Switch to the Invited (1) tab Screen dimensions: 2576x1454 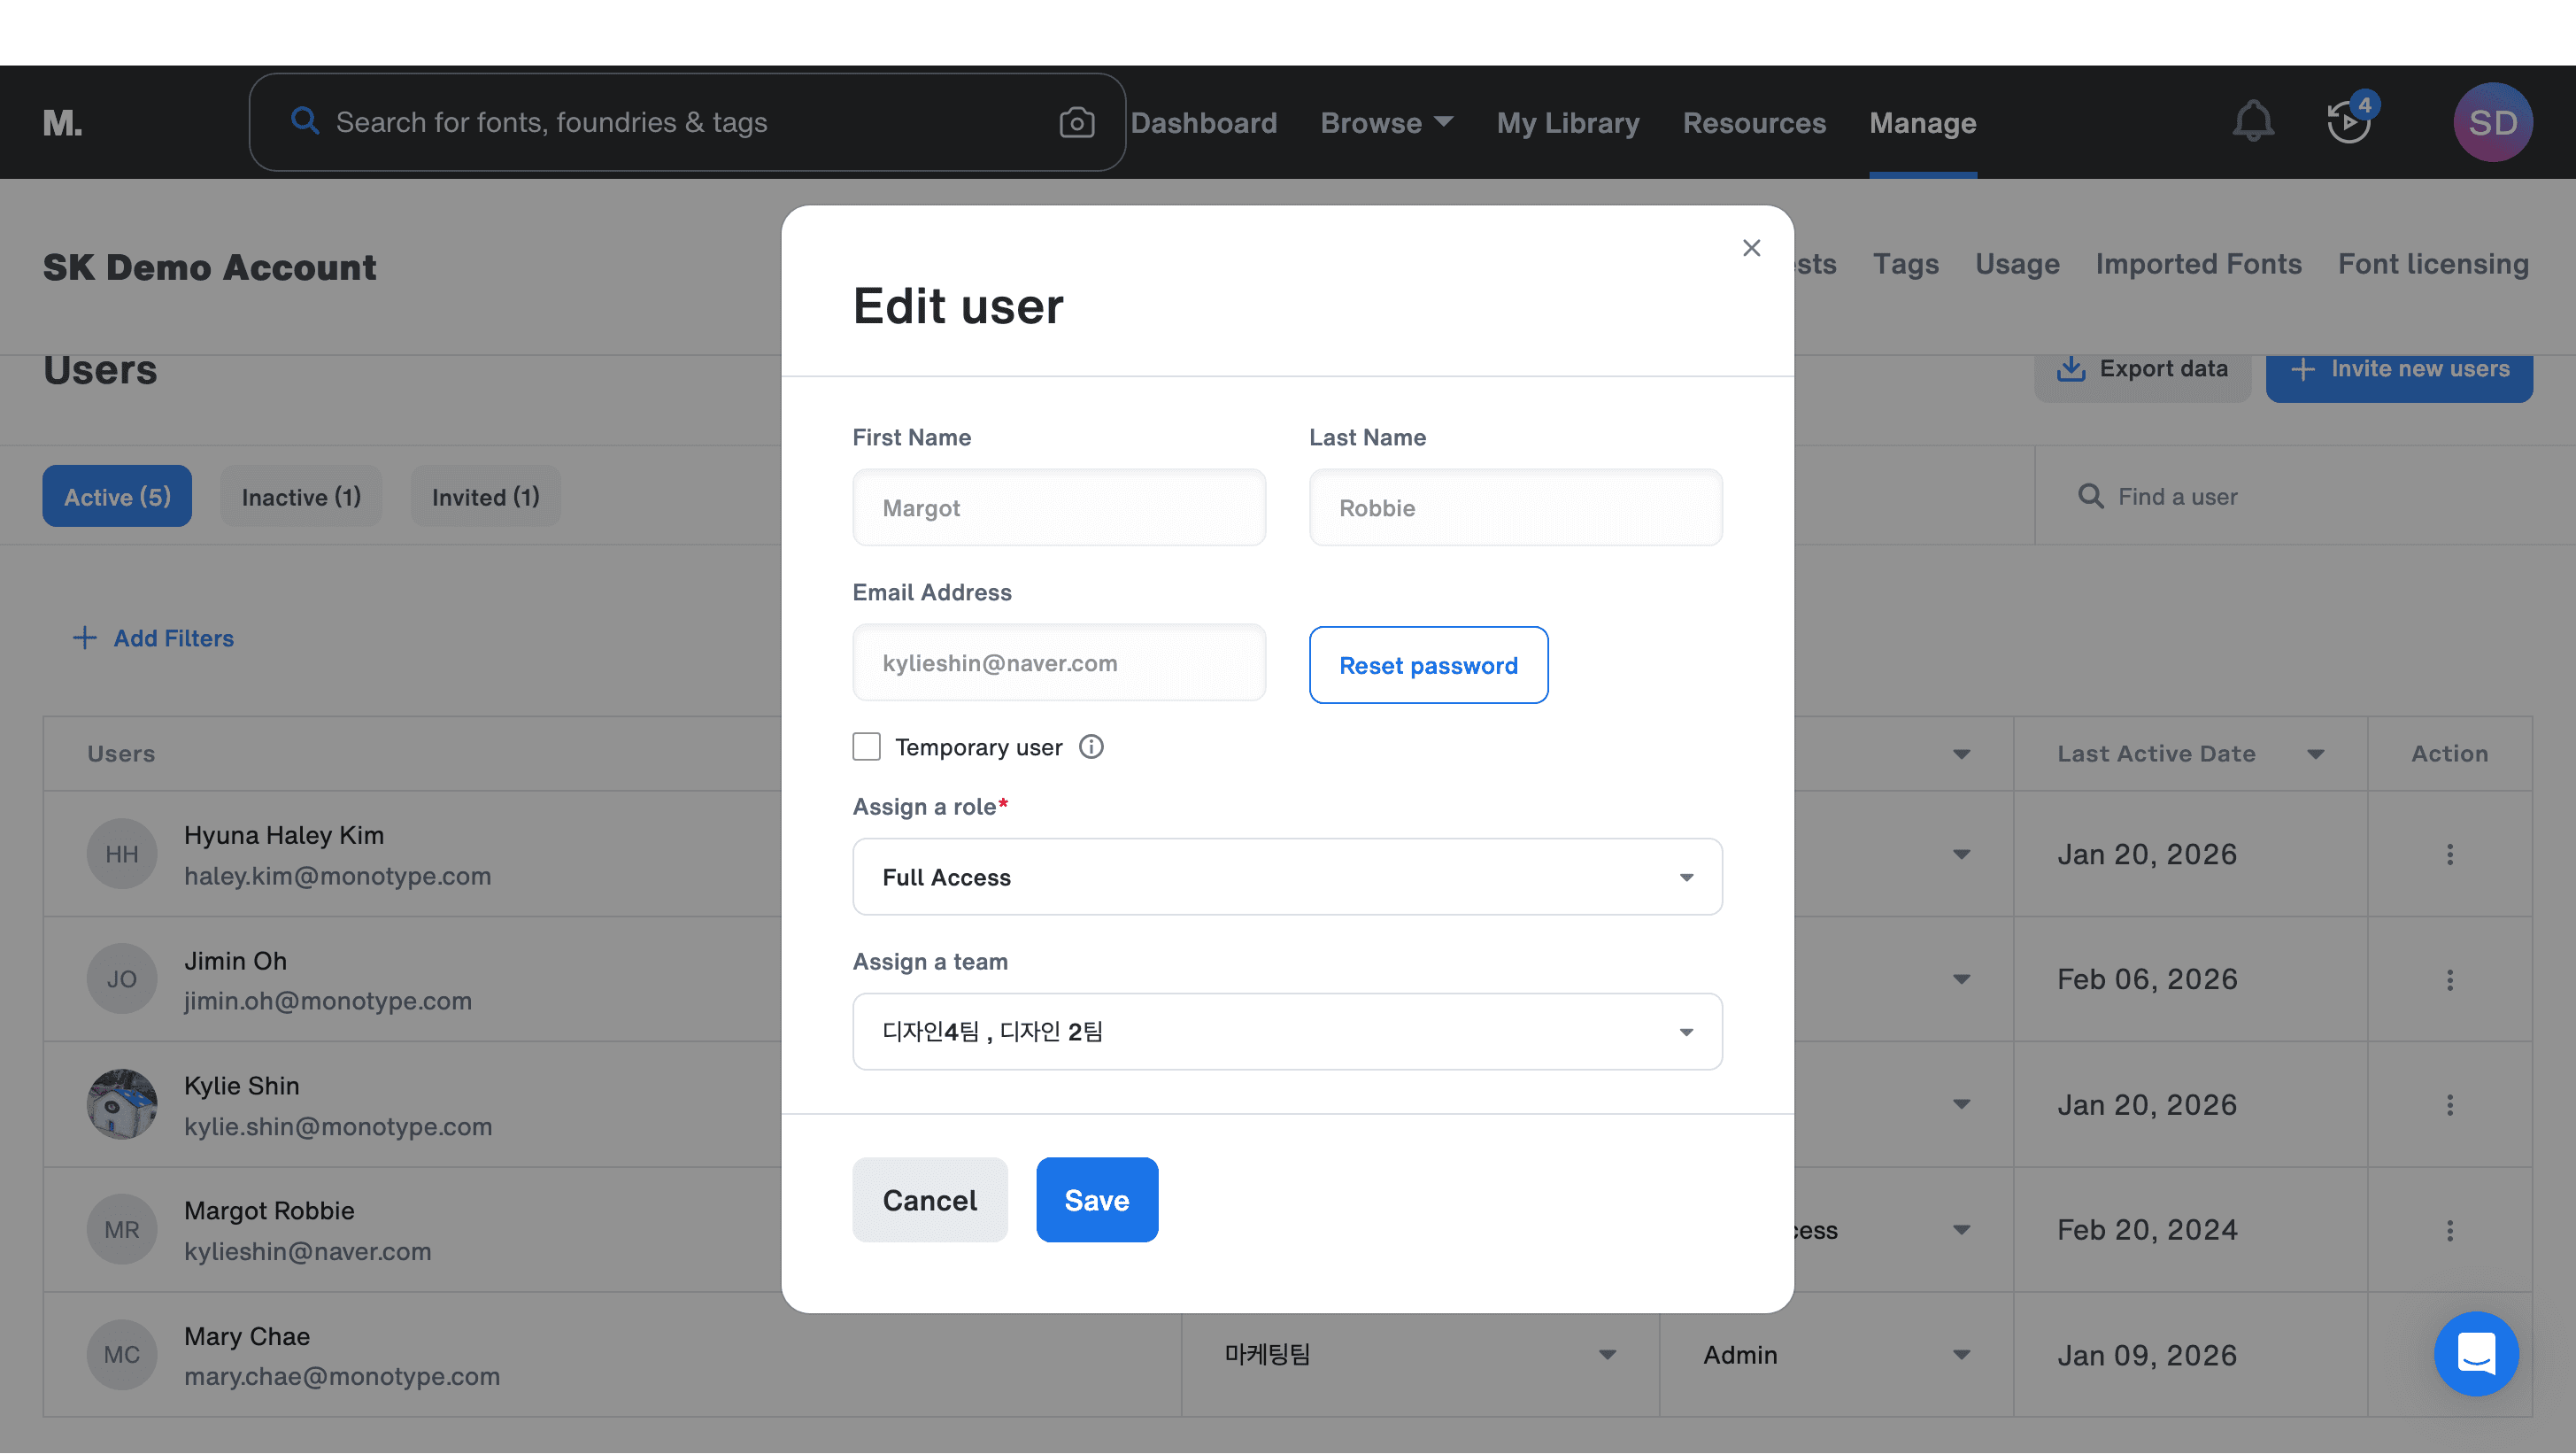tap(485, 497)
